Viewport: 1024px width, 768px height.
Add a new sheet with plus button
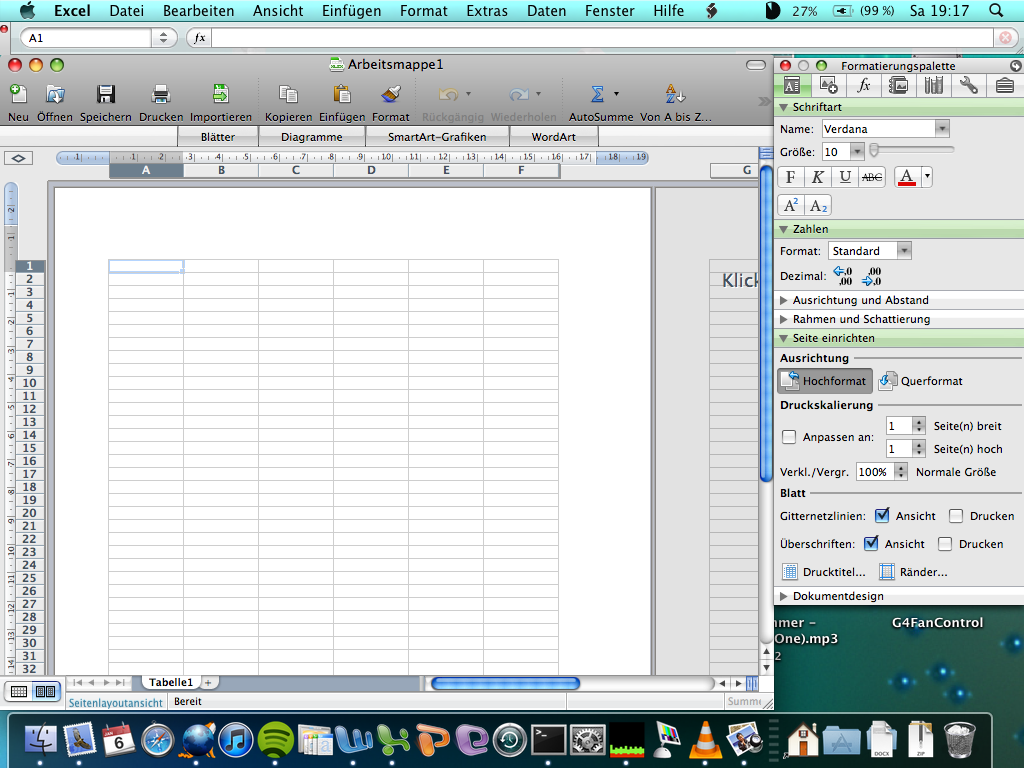208,682
